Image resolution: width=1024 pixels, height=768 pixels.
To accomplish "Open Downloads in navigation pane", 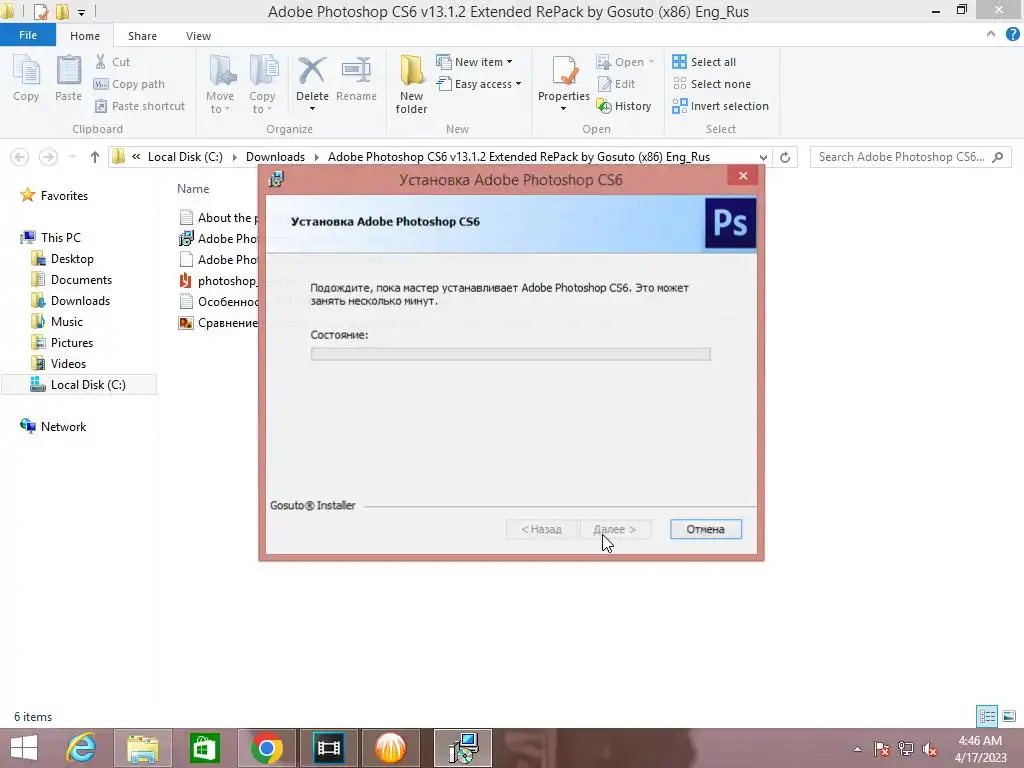I will coord(71,300).
